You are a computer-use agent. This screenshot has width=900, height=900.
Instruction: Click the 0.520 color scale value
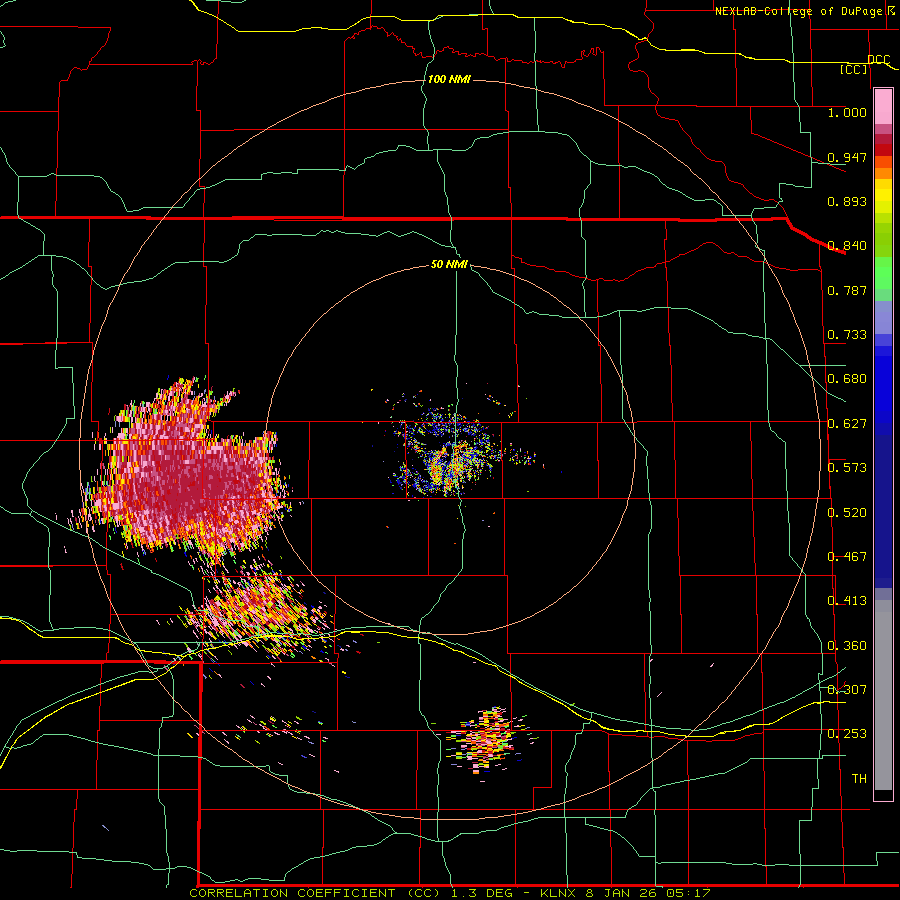(847, 512)
